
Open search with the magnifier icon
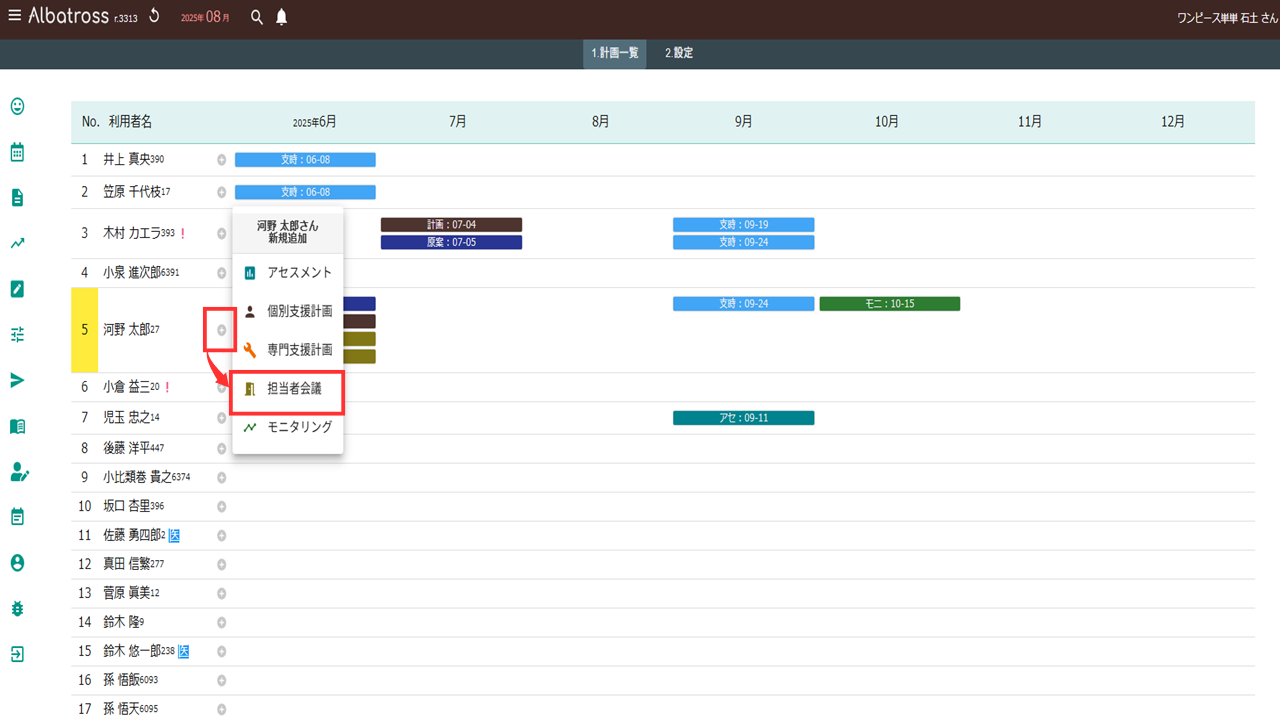[257, 17]
